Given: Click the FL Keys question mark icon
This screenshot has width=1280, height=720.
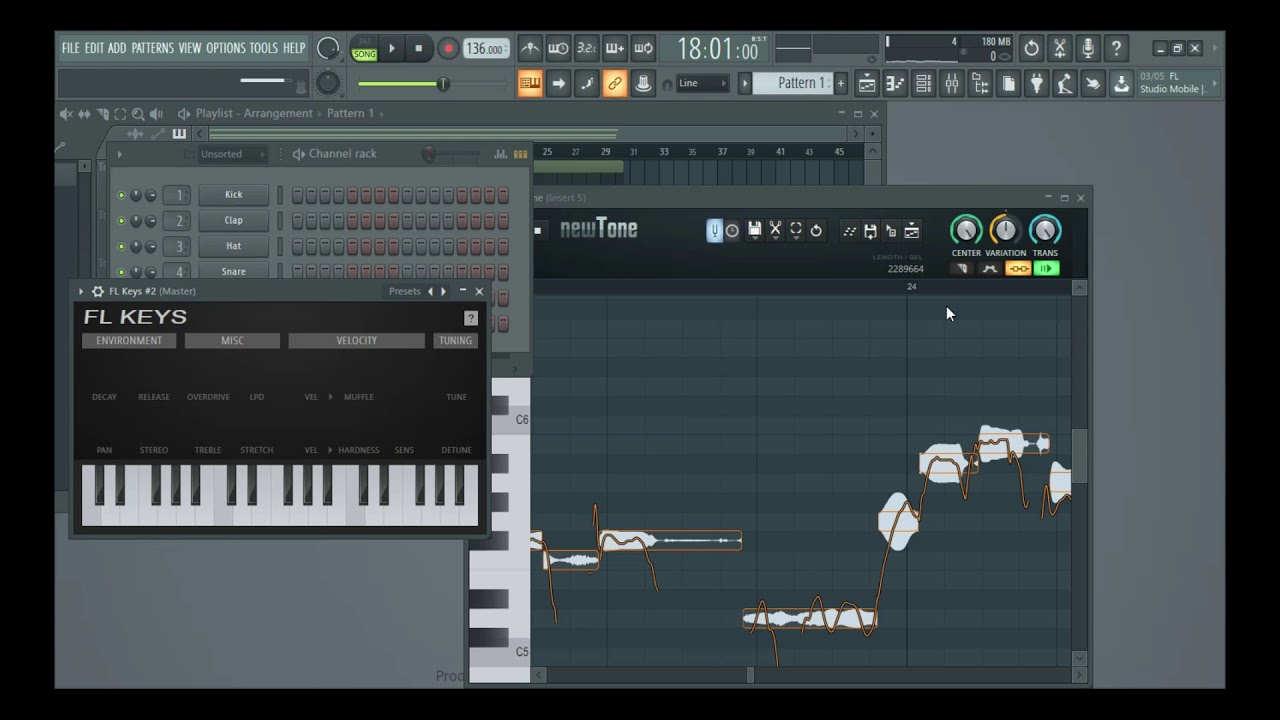Looking at the screenshot, I should pos(471,318).
